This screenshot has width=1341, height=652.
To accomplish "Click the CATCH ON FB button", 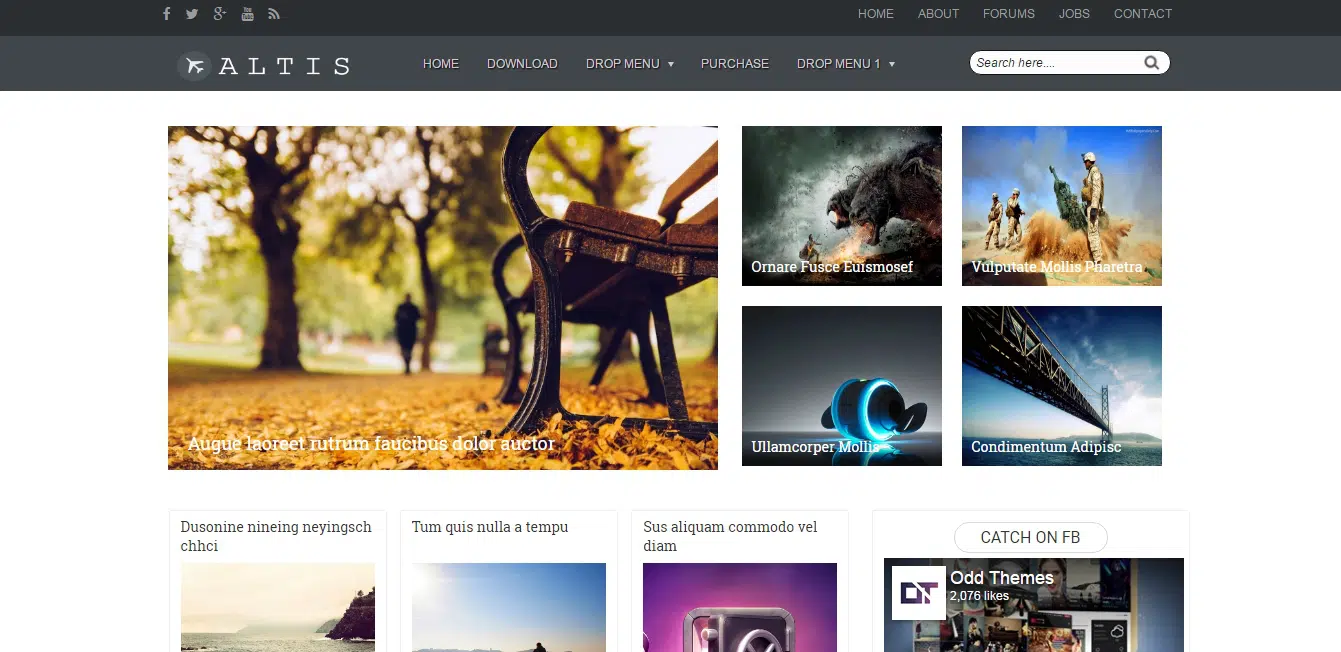I will point(1030,537).
